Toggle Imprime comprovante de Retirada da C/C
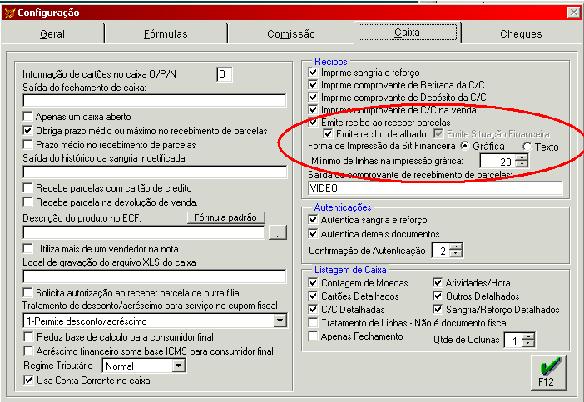Viewport: 584px width, 402px height. [x=313, y=85]
